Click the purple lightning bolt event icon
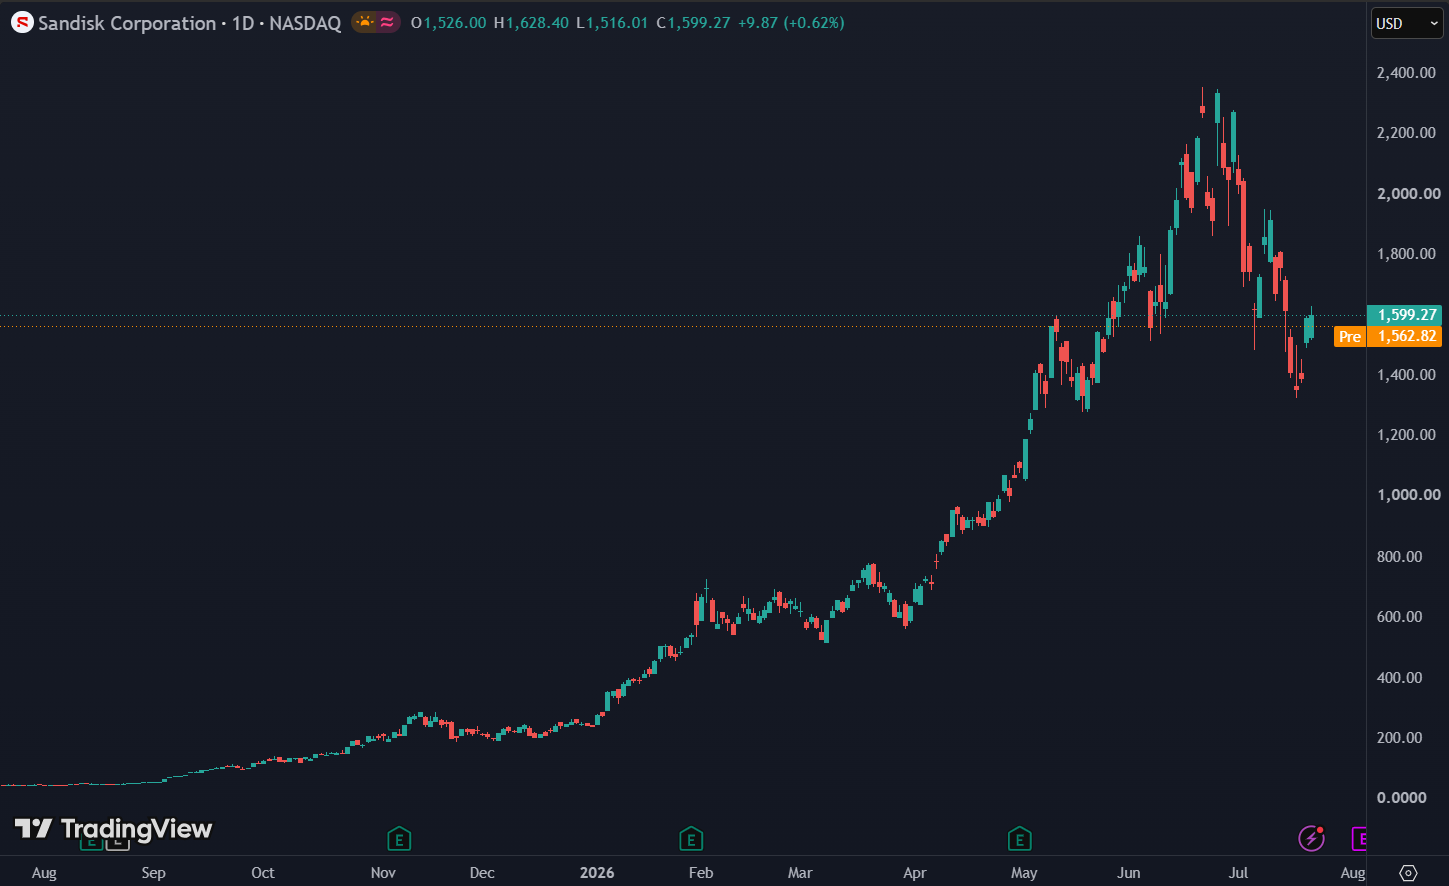The width and height of the screenshot is (1449, 886). point(1311,838)
